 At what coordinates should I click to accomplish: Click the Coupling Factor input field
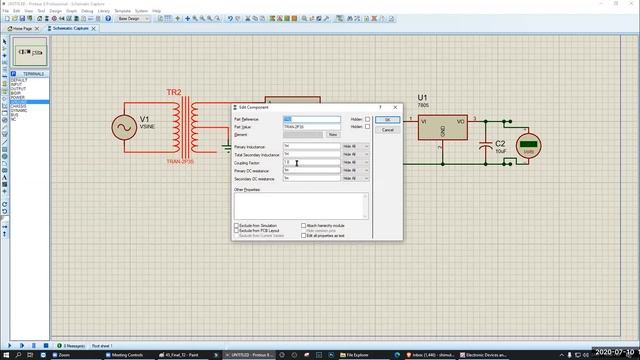(x=312, y=162)
